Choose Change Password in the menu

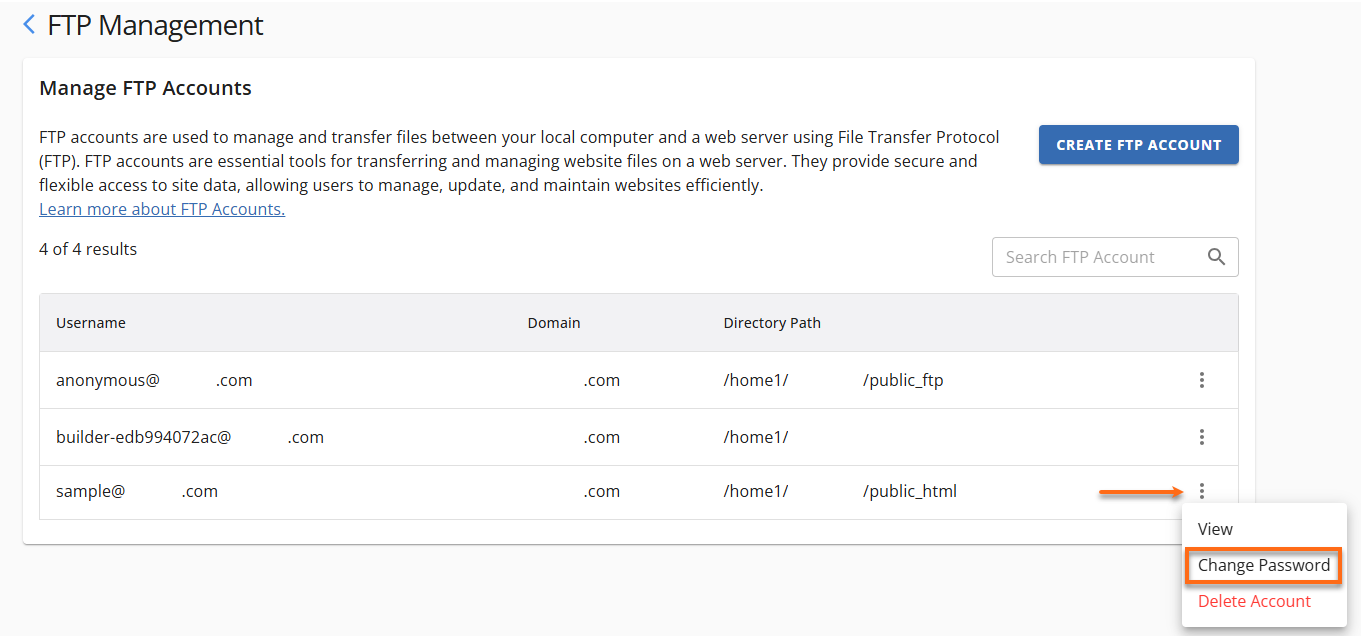(x=1264, y=565)
